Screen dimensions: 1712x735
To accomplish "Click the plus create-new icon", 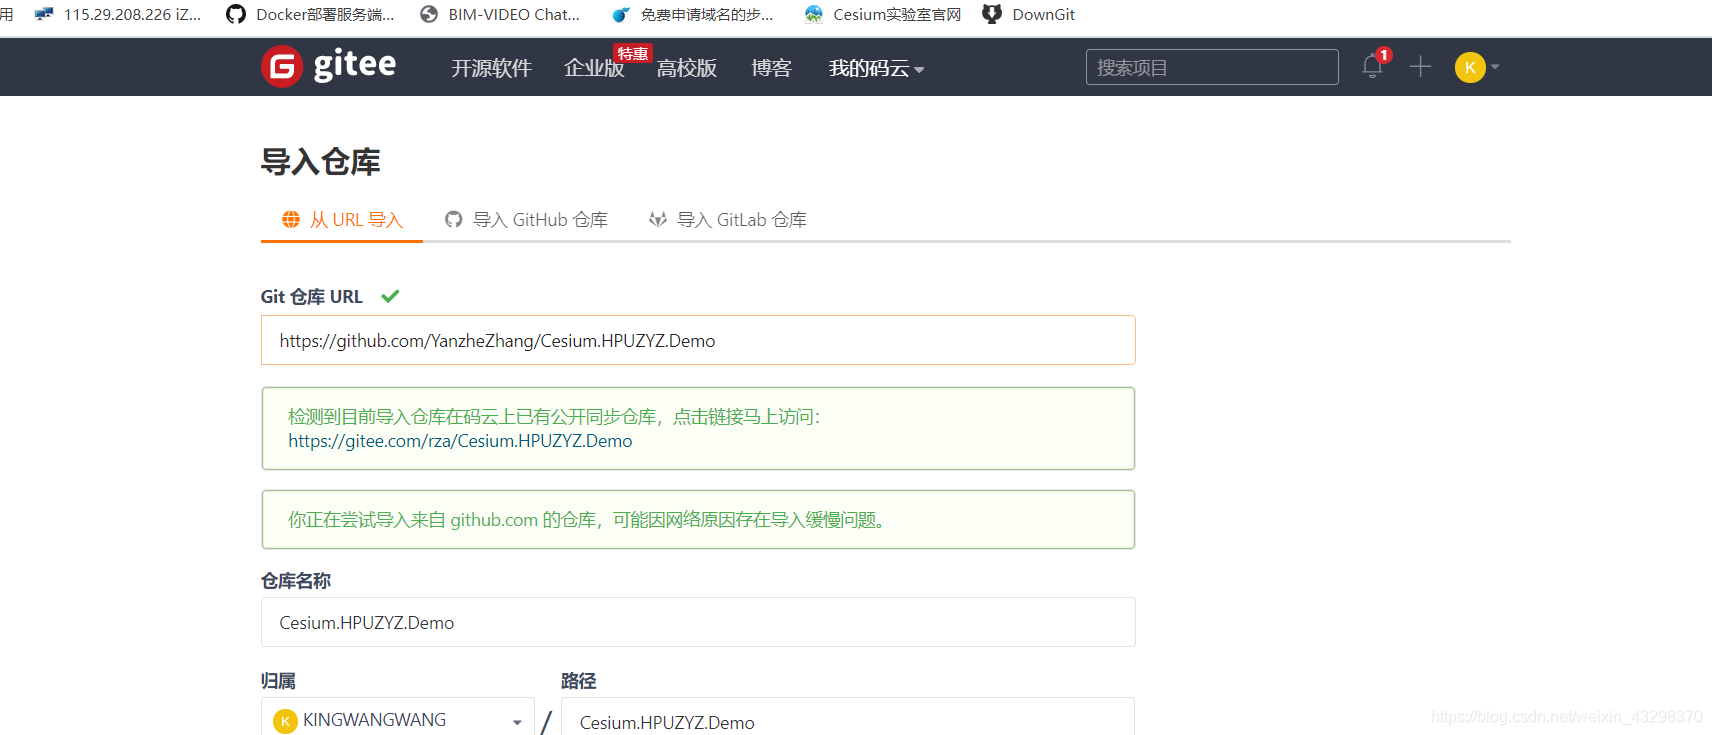I will click(x=1420, y=67).
